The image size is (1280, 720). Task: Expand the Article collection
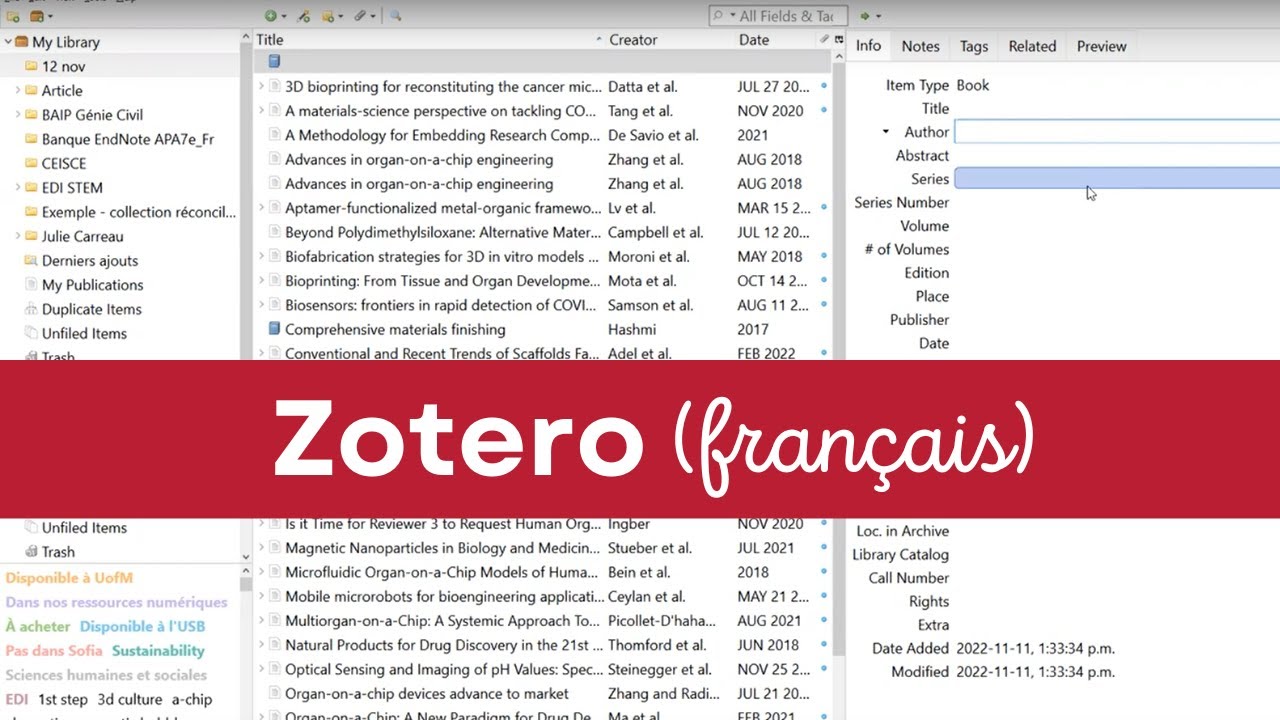click(x=18, y=90)
